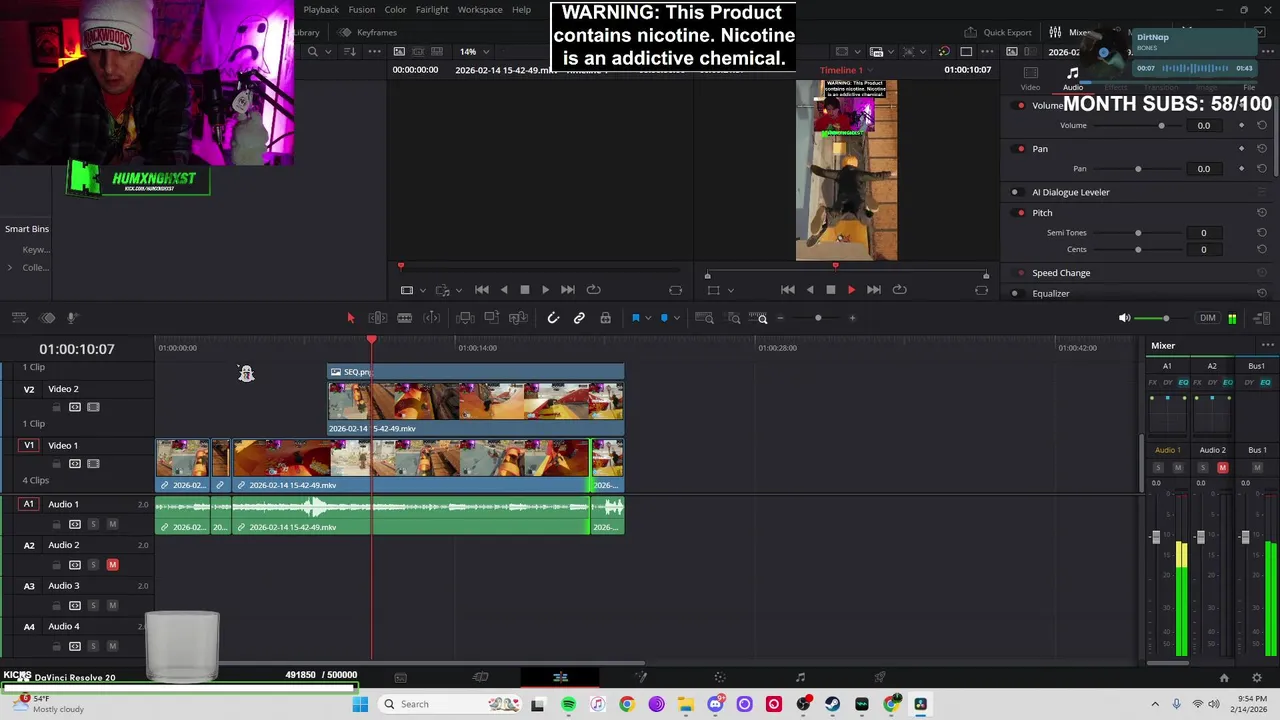Enable the AI Dialogue Leveler toggle

[1015, 192]
